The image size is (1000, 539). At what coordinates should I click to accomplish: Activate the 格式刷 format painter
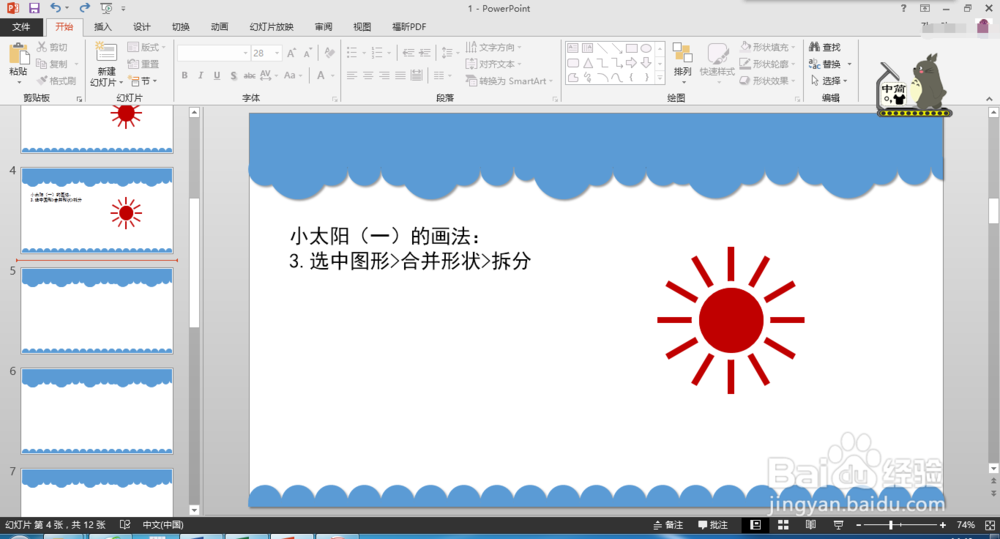(x=56, y=81)
